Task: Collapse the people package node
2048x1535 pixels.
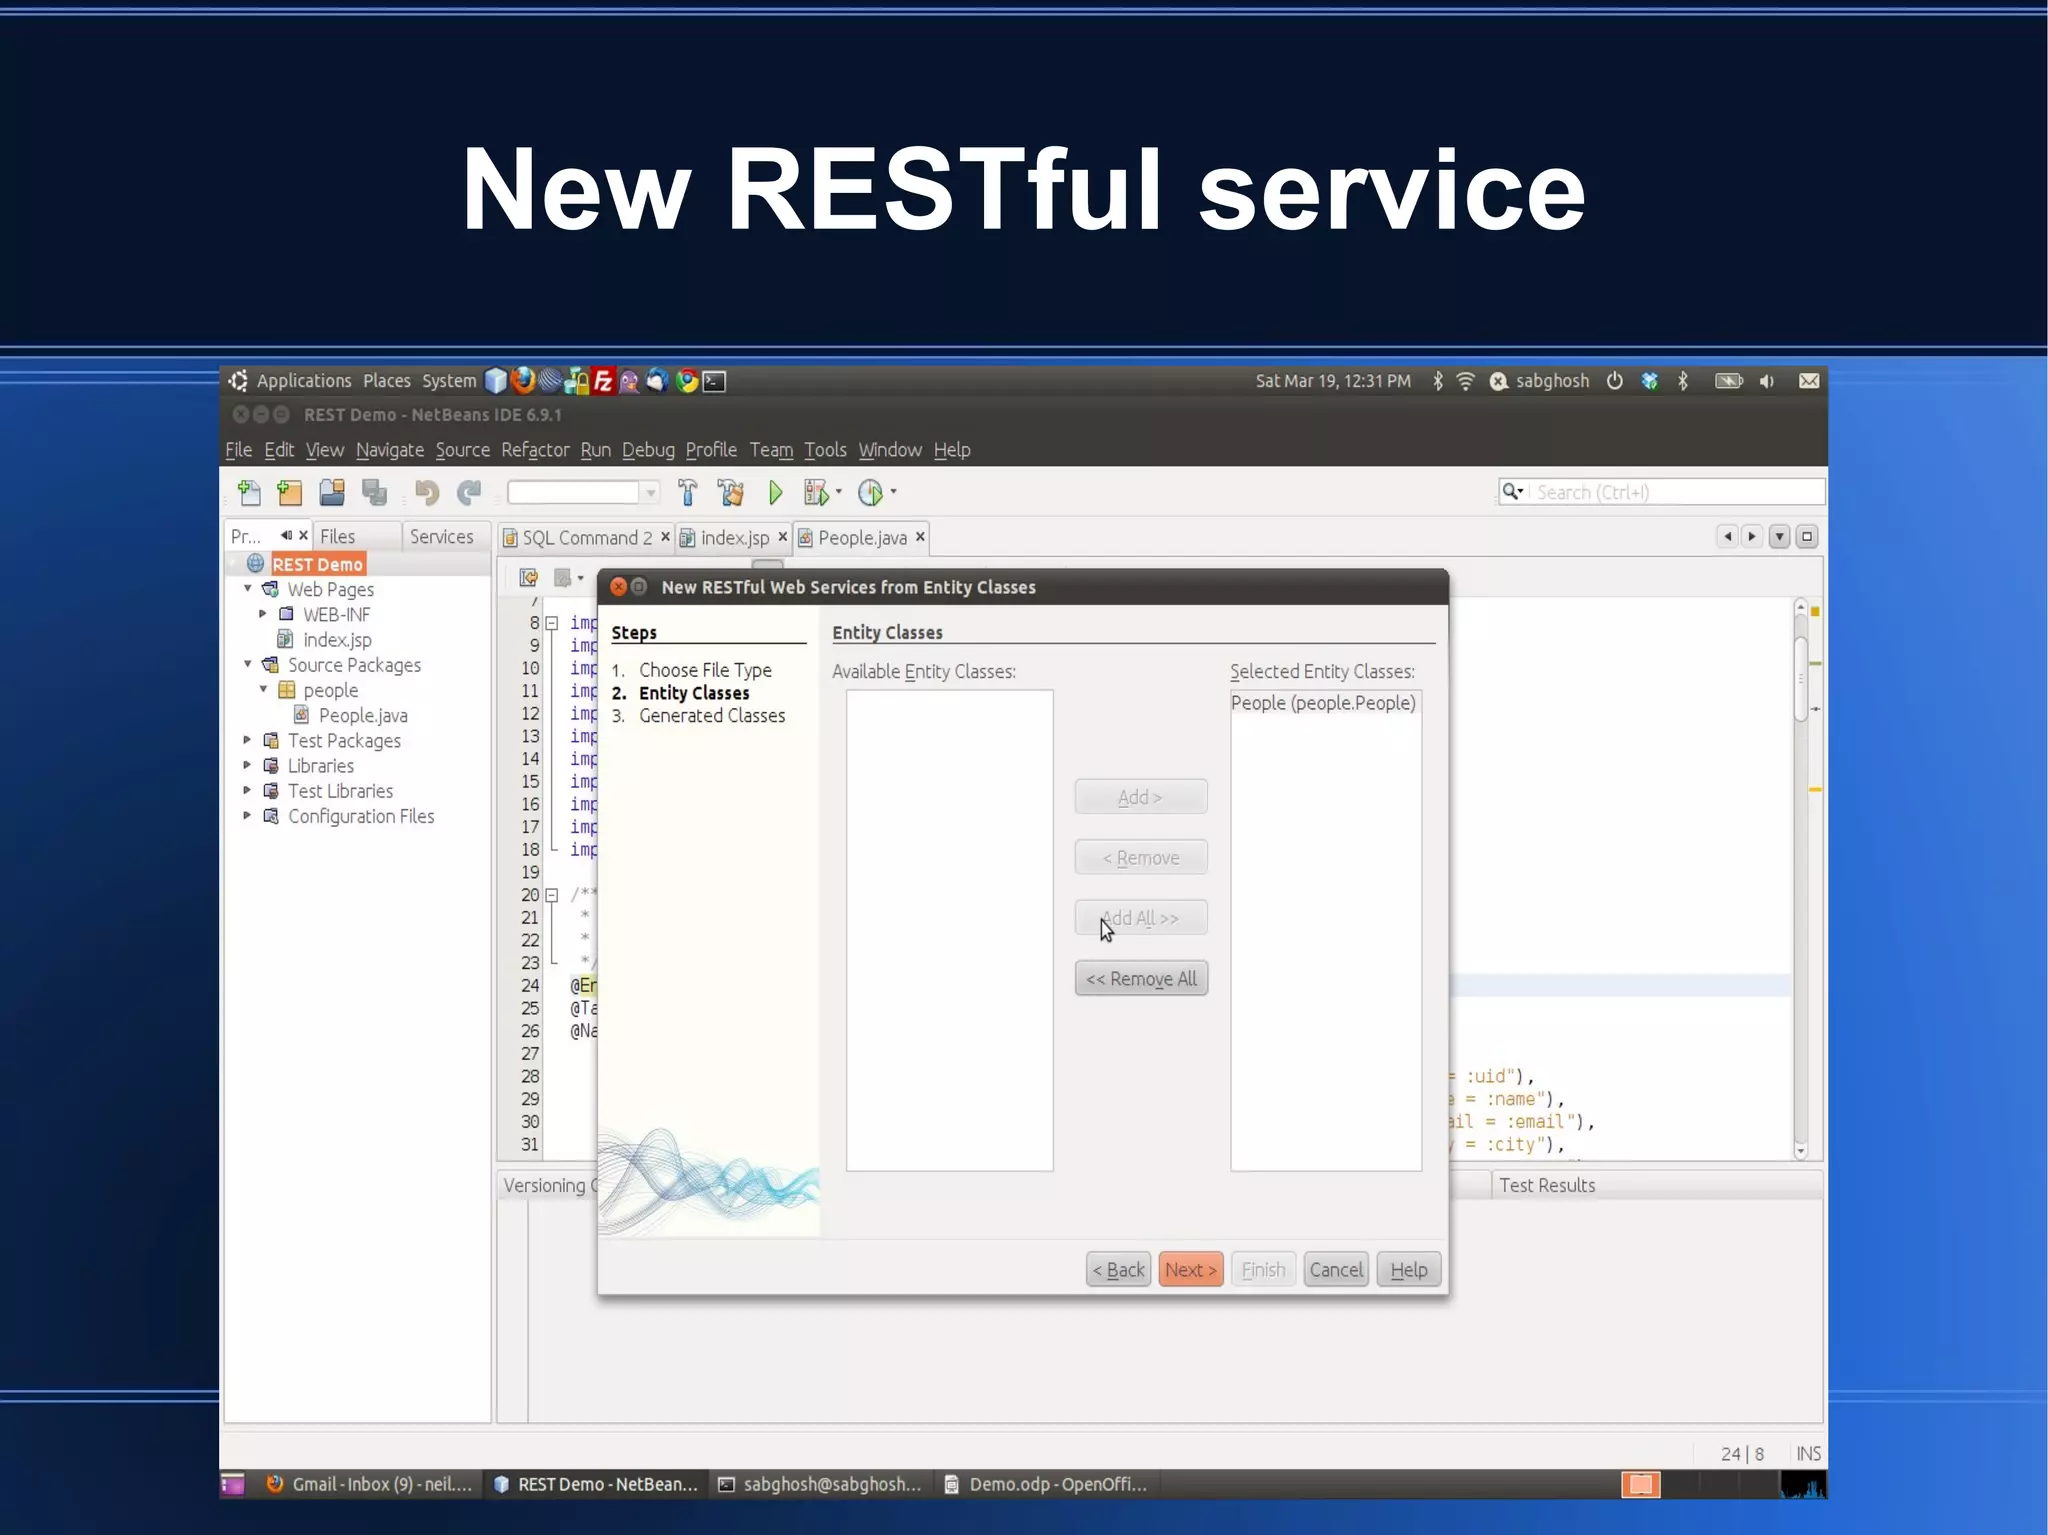Action: pyautogui.click(x=264, y=689)
